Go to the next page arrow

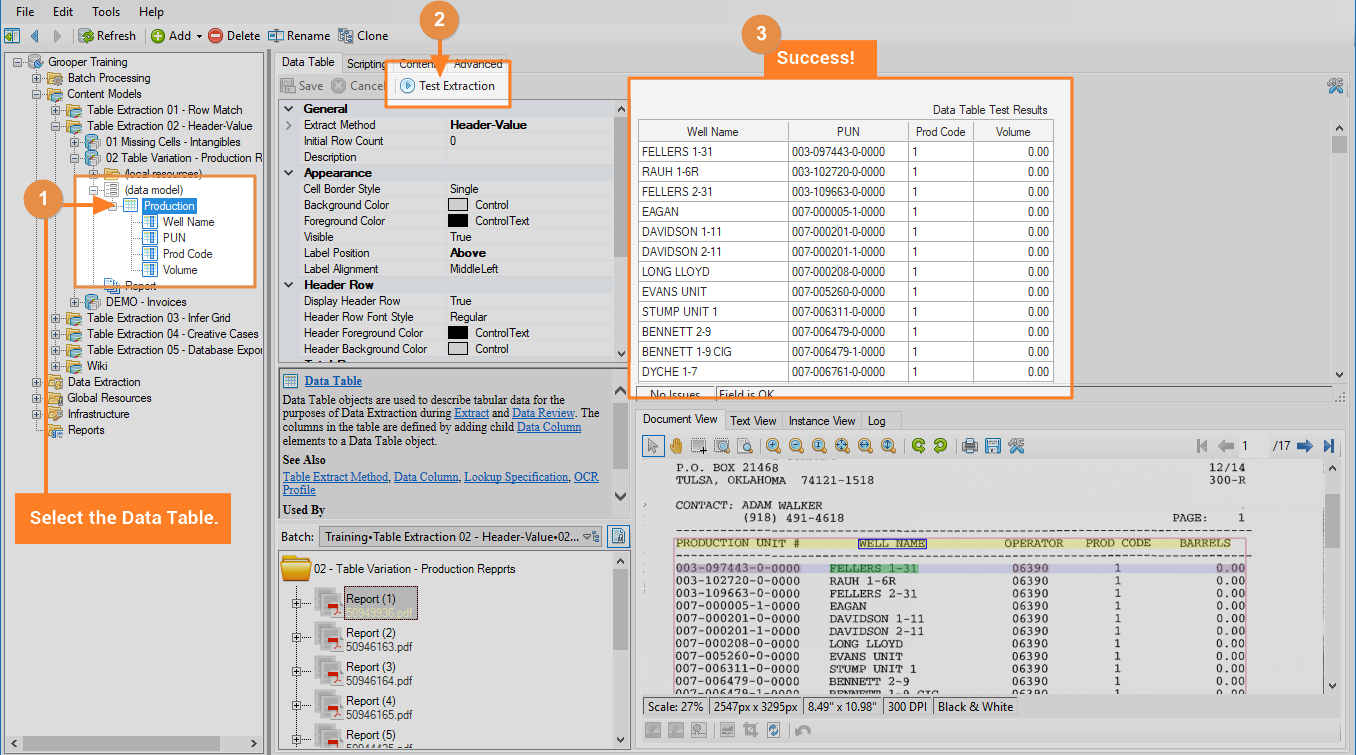(1305, 446)
